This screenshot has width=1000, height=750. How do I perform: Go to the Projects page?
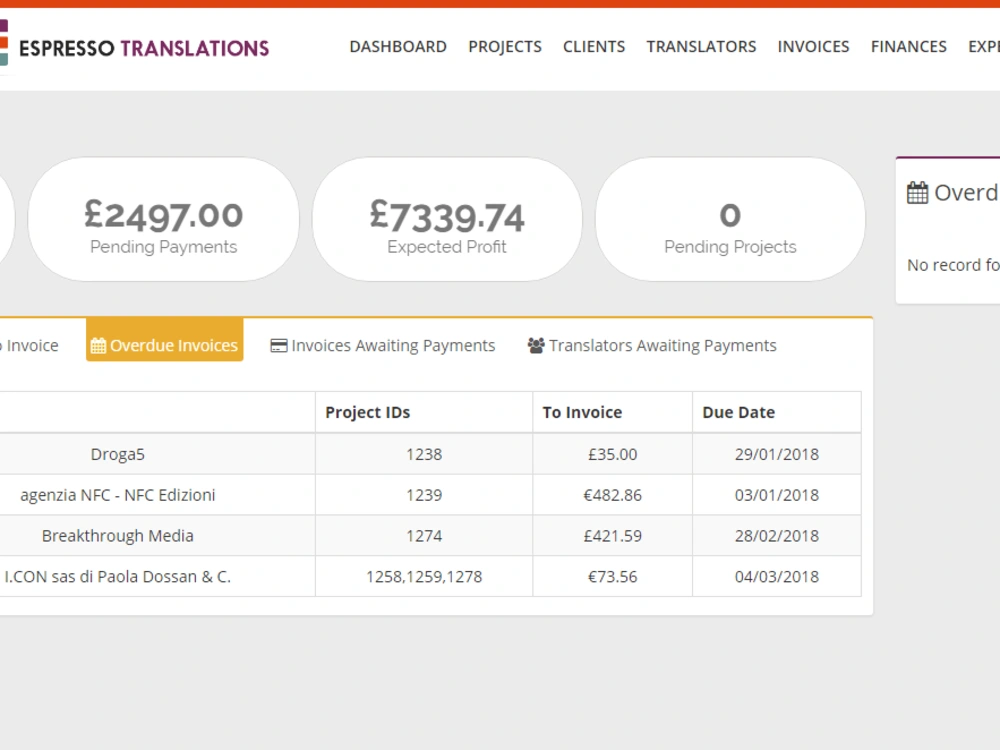pos(504,47)
